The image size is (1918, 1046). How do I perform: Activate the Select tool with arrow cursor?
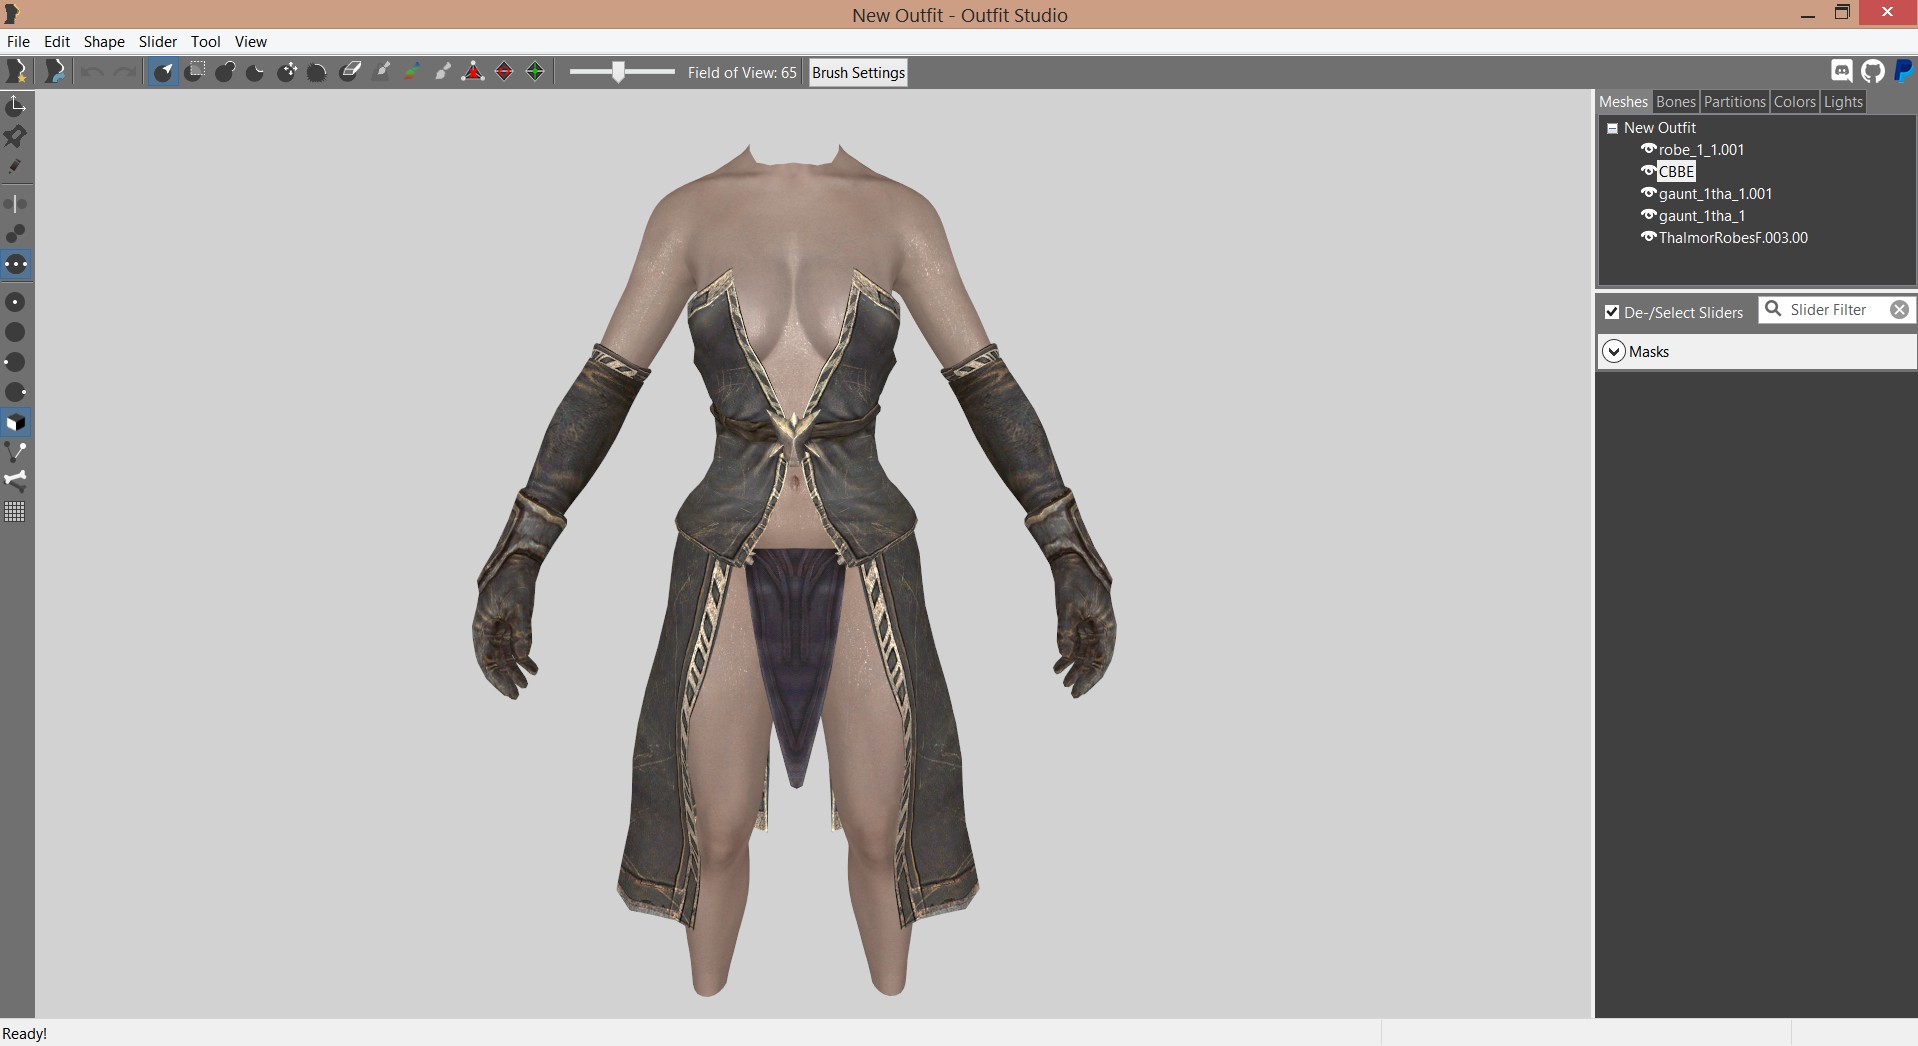point(163,72)
